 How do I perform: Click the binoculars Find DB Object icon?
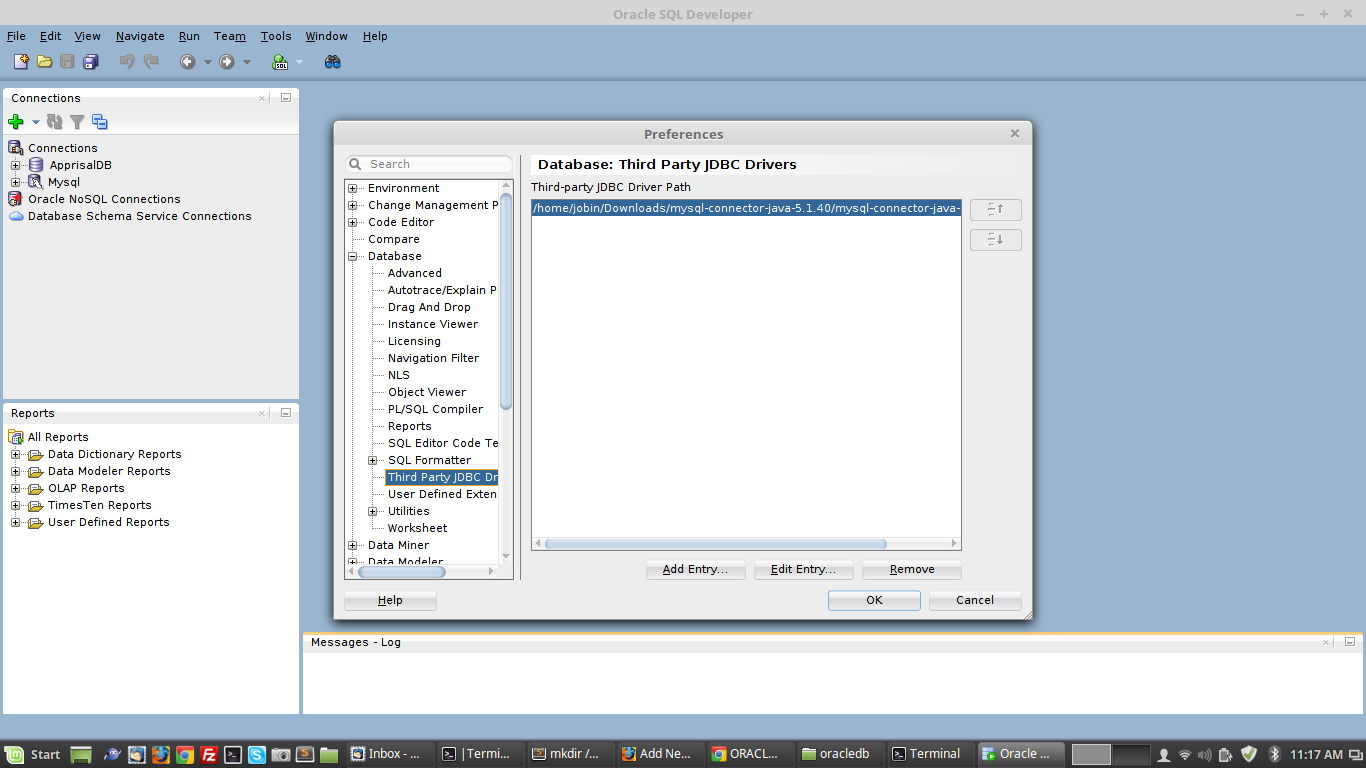pos(333,62)
